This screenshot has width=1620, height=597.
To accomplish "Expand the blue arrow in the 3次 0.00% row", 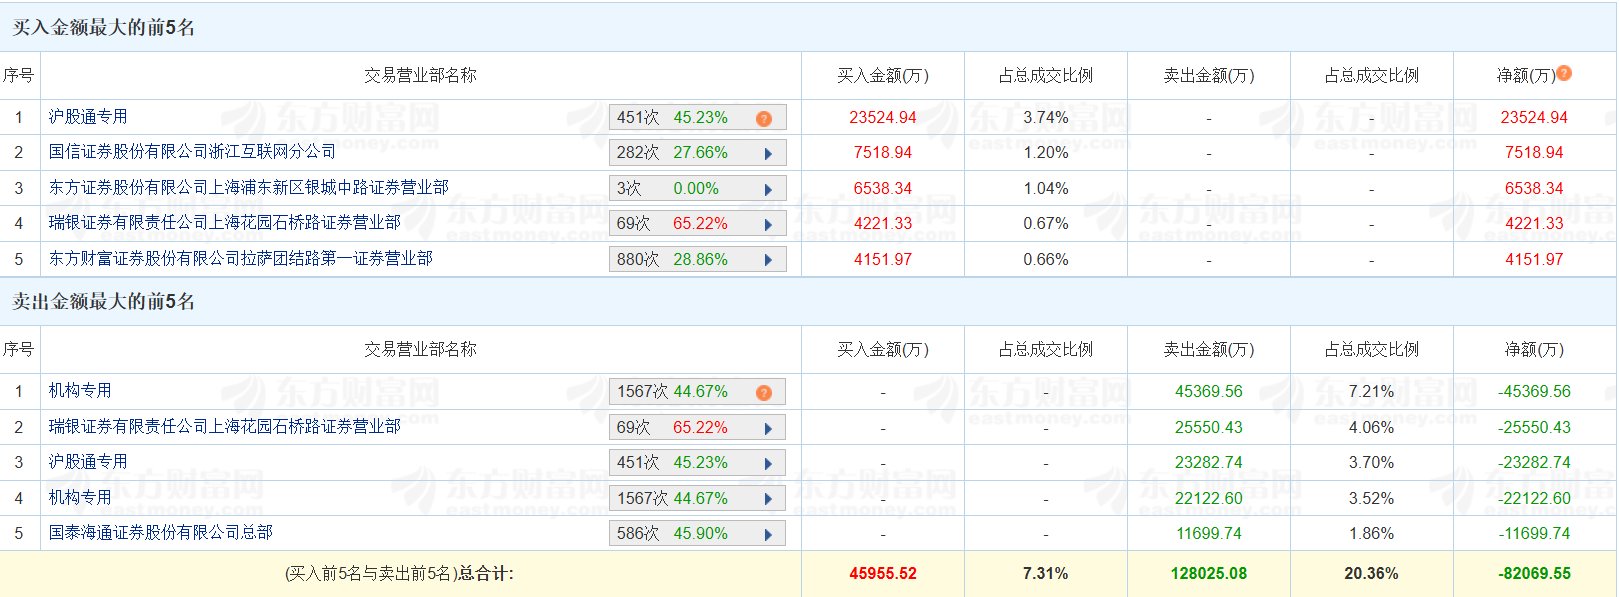I will pos(768,189).
